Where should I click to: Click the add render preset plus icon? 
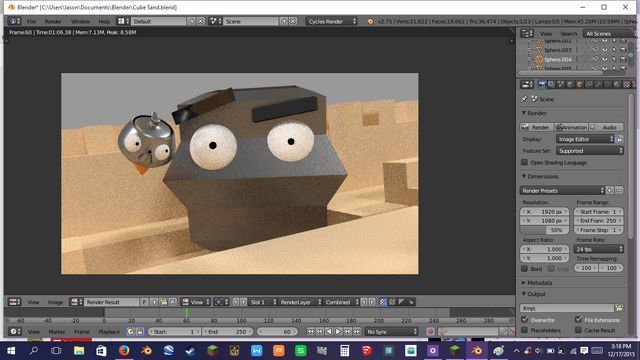[x=609, y=191]
